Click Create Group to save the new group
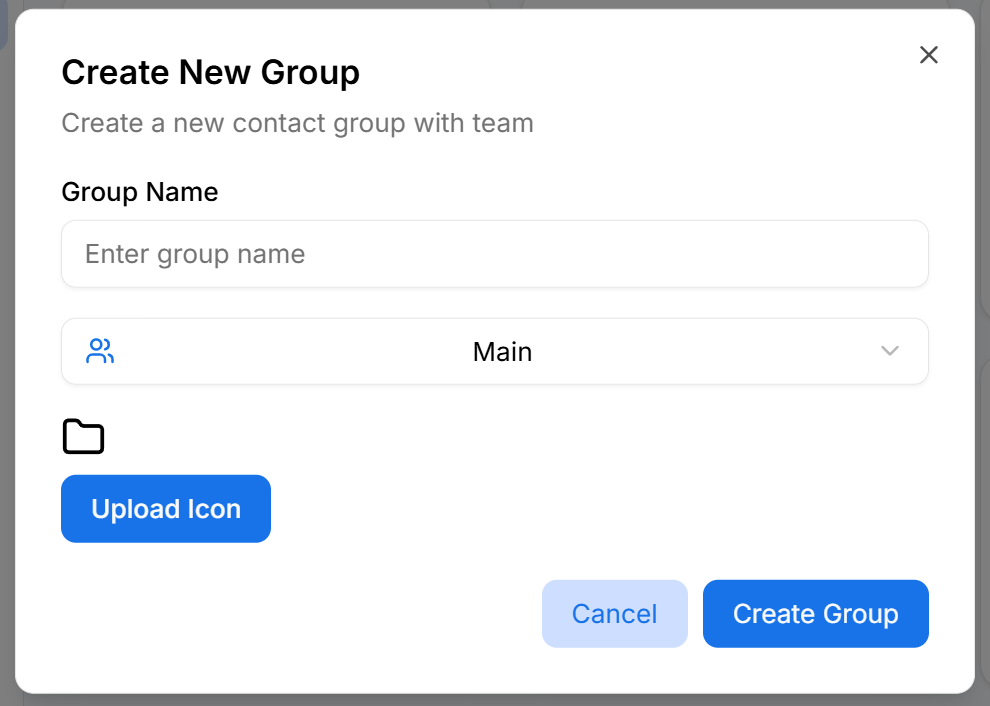The width and height of the screenshot is (990, 706). pyautogui.click(x=815, y=613)
